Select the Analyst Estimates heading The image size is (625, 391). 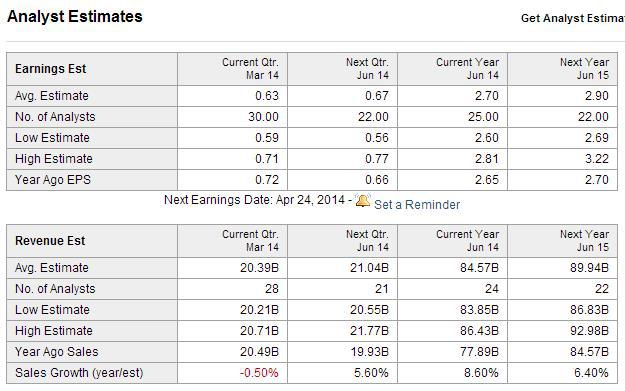pyautogui.click(x=75, y=17)
